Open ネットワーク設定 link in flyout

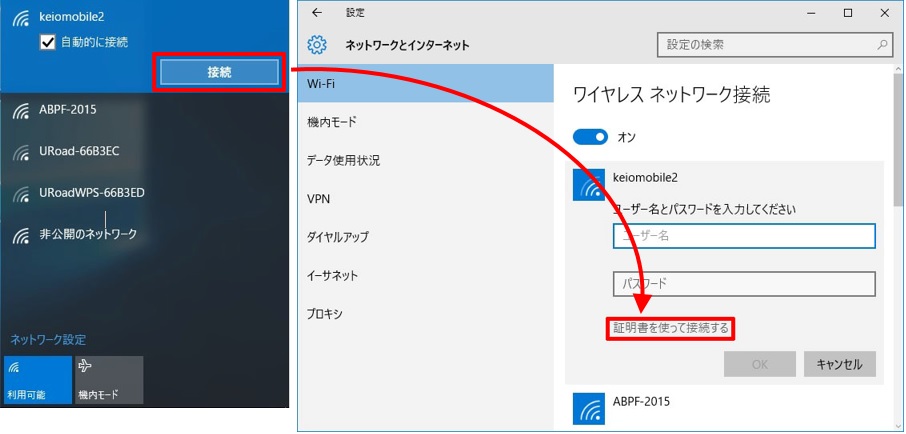tap(48, 340)
